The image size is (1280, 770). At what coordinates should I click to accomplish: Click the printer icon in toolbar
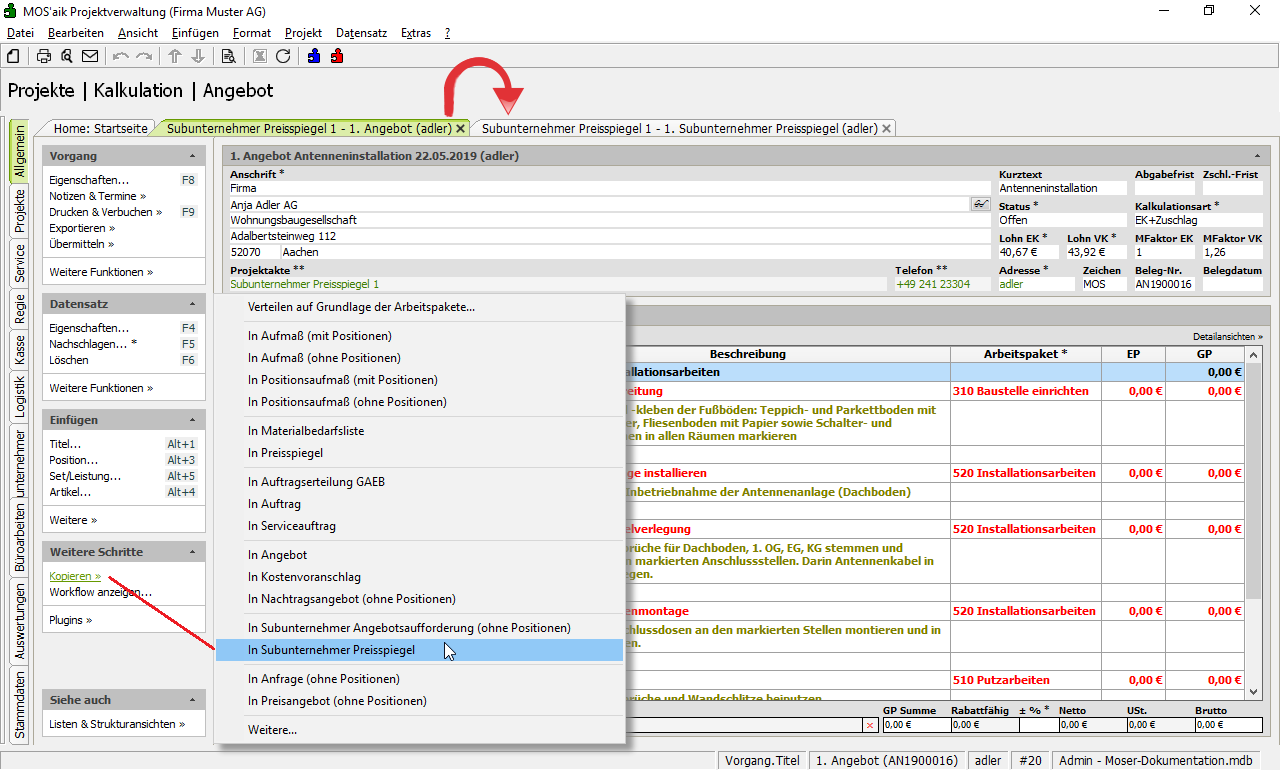(44, 56)
